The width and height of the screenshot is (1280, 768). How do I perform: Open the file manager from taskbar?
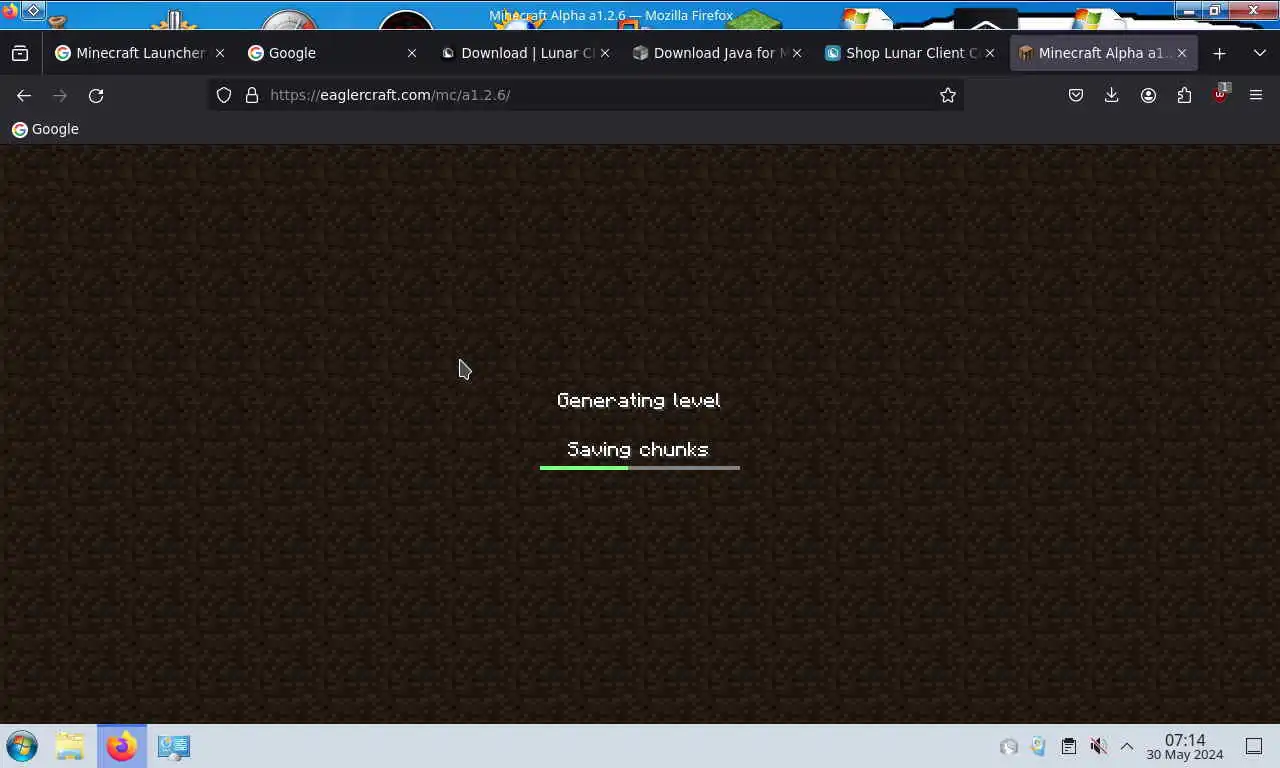point(70,746)
